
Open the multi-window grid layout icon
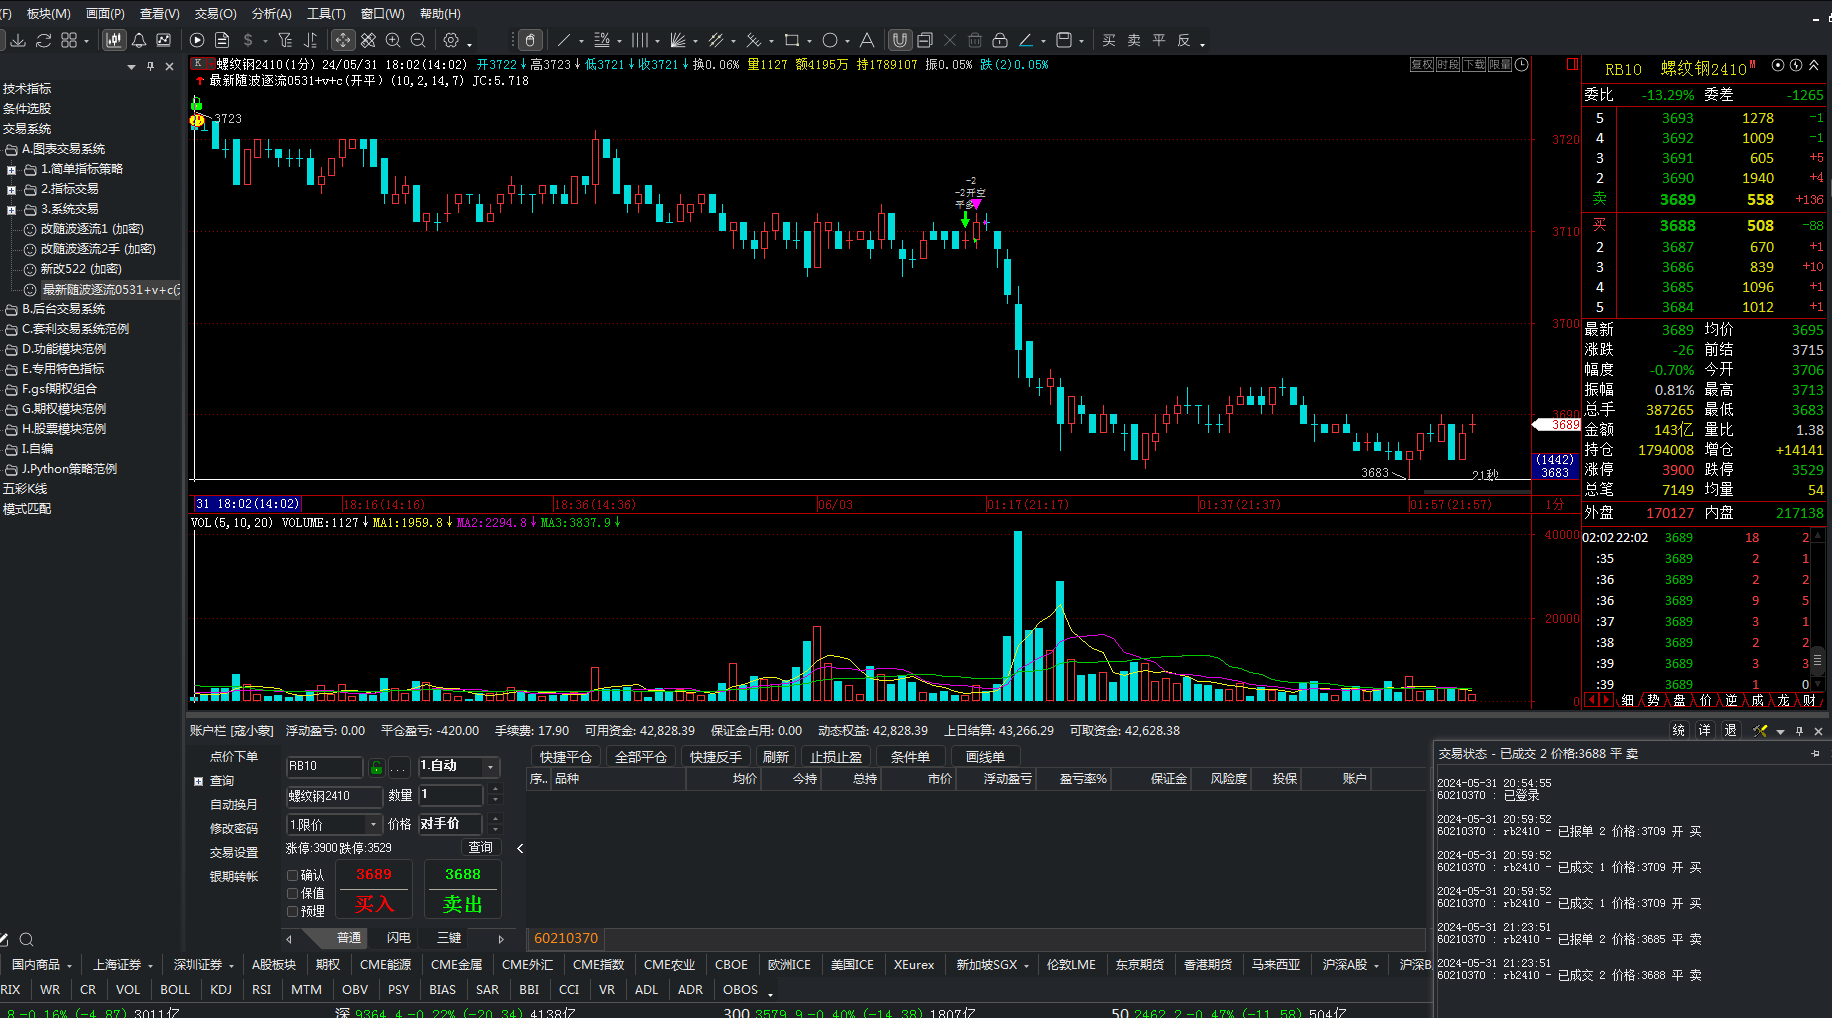coord(69,40)
